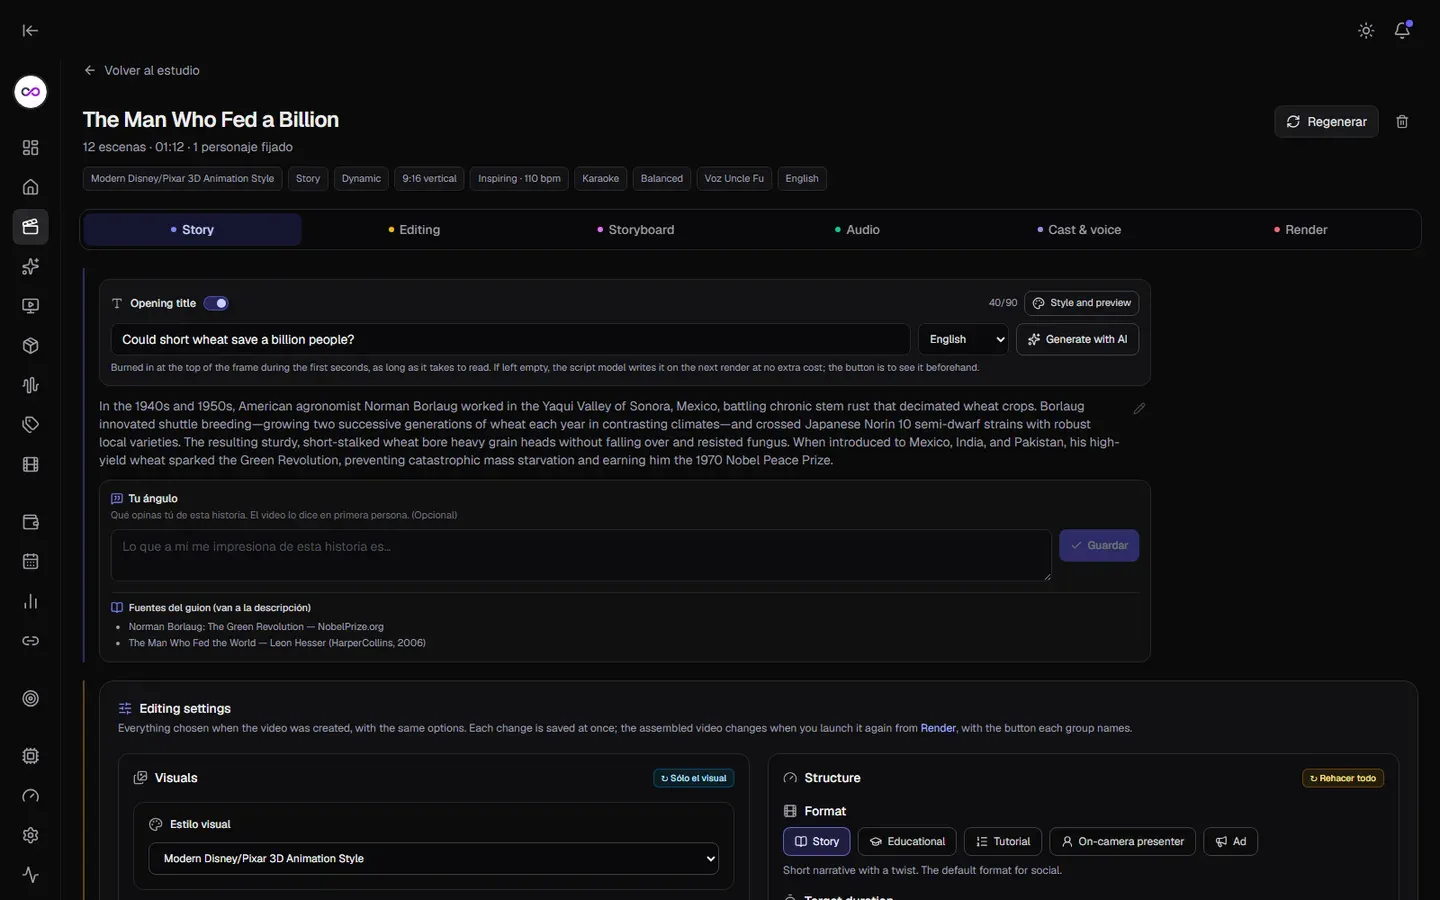Screen dimensions: 1440x900
Task: Switch to the Storyboard tab
Action: pos(636,230)
